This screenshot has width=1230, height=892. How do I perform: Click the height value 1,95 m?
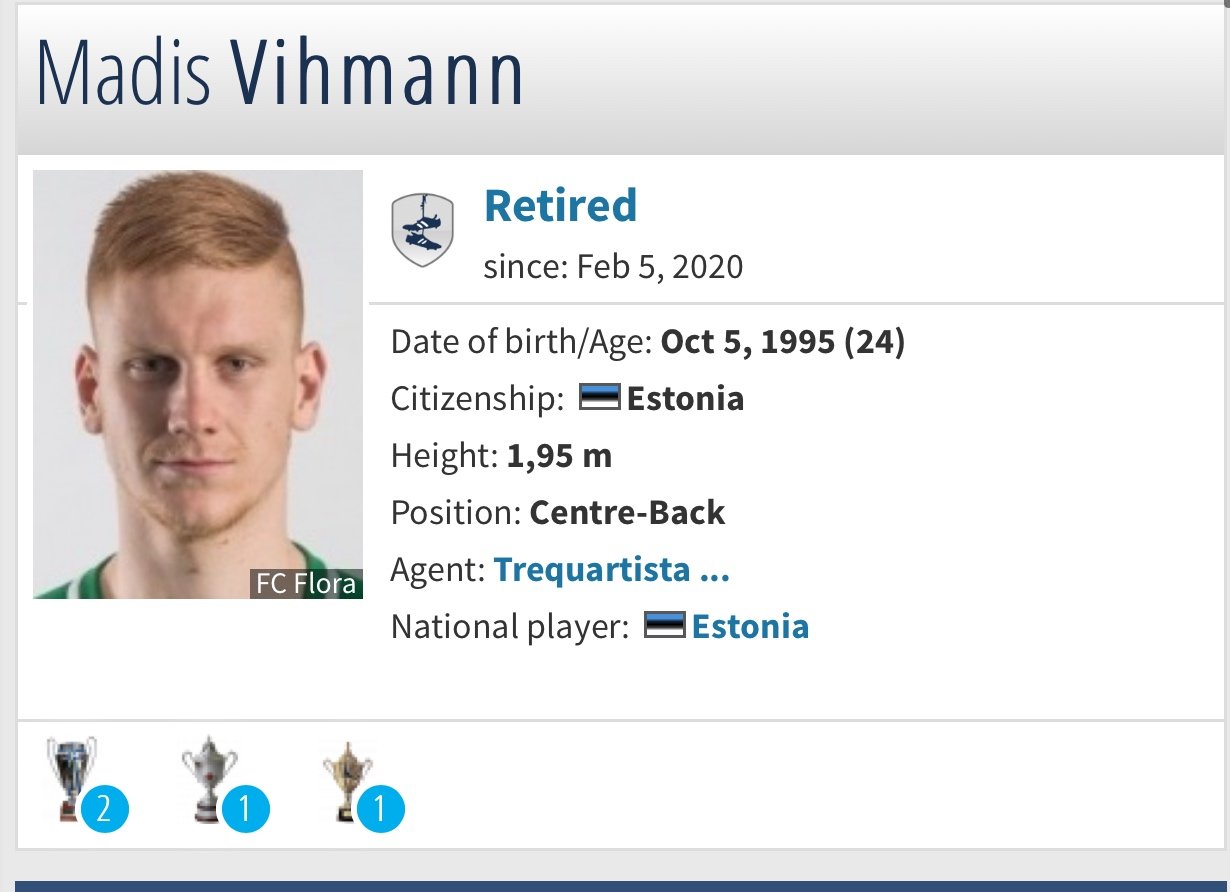pyautogui.click(x=559, y=456)
